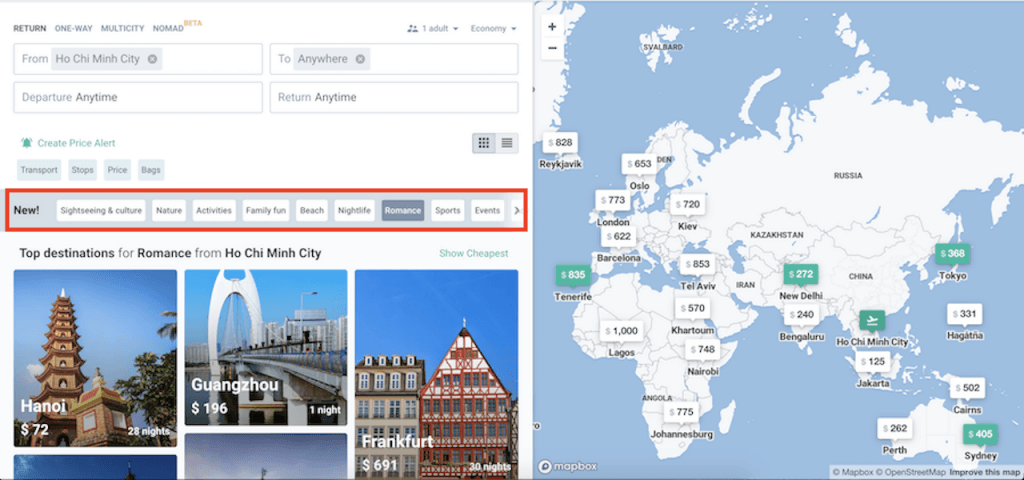Select the ONE-WAY trip type
Image resolution: width=1024 pixels, height=480 pixels.
[x=74, y=29]
